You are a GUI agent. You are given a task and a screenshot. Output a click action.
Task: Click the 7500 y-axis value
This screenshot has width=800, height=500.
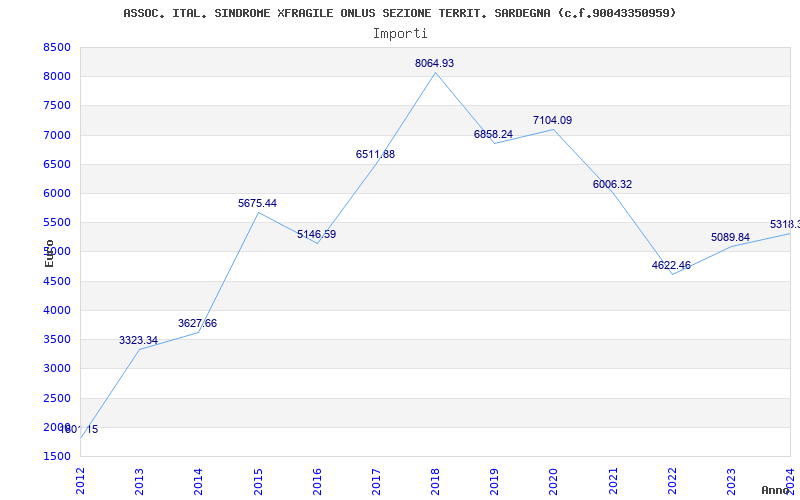tap(57, 106)
